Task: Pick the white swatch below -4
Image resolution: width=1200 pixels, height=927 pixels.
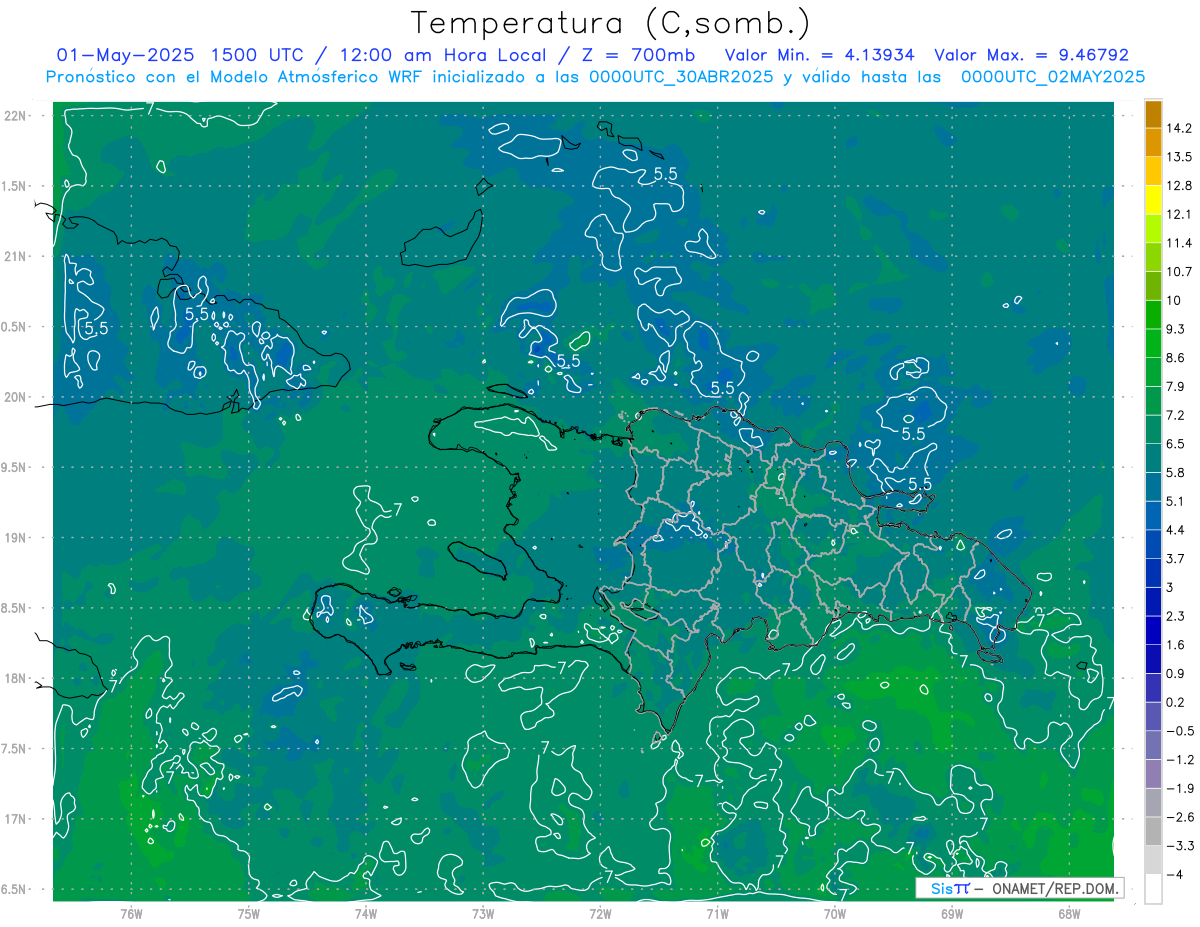Action: (1153, 889)
